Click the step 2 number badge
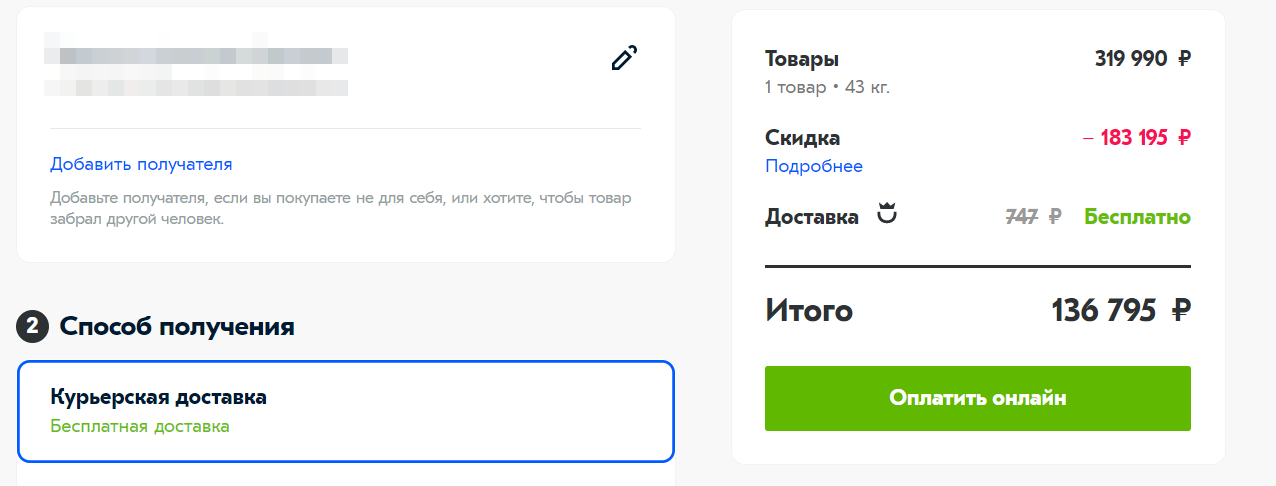This screenshot has width=1276, height=486. point(32,326)
